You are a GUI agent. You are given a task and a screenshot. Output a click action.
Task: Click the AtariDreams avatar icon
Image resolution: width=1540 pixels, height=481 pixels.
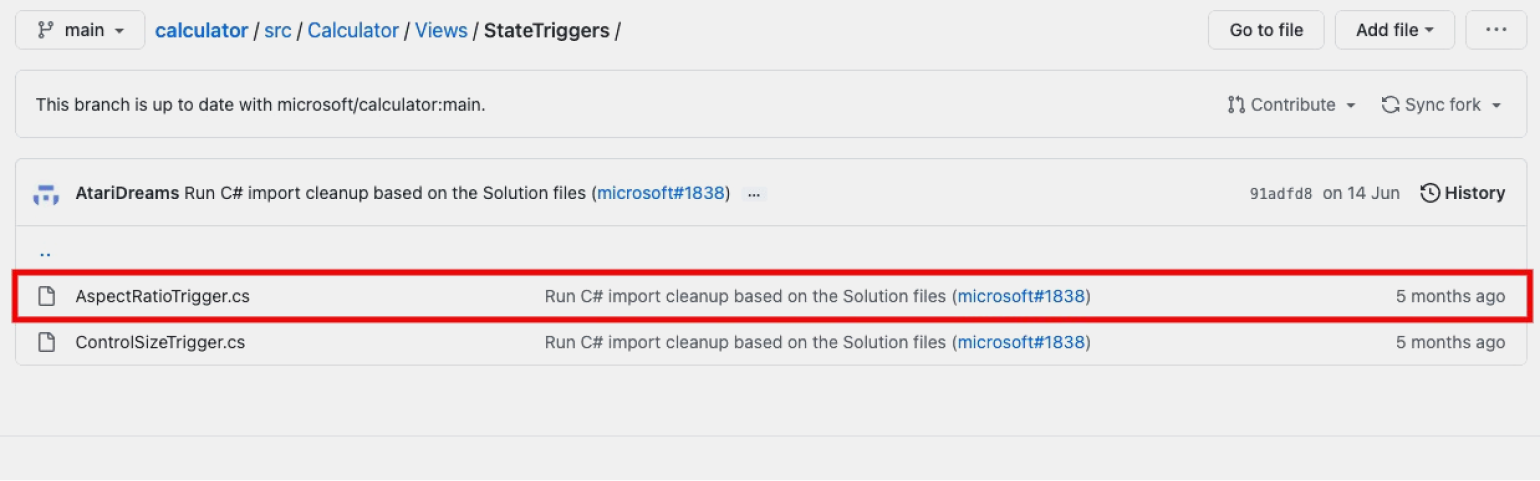click(x=46, y=193)
